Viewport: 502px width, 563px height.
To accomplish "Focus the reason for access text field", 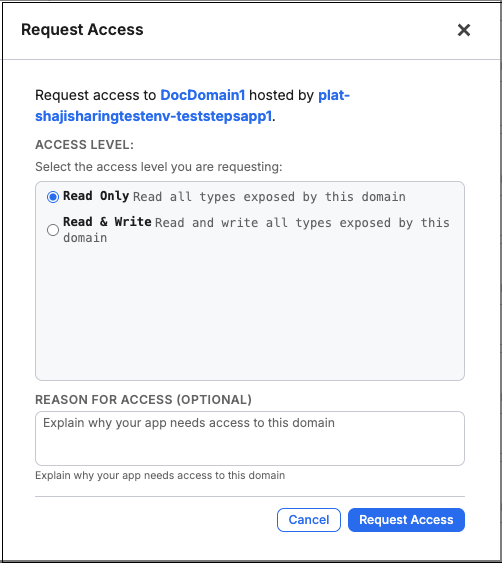I will coord(250,438).
